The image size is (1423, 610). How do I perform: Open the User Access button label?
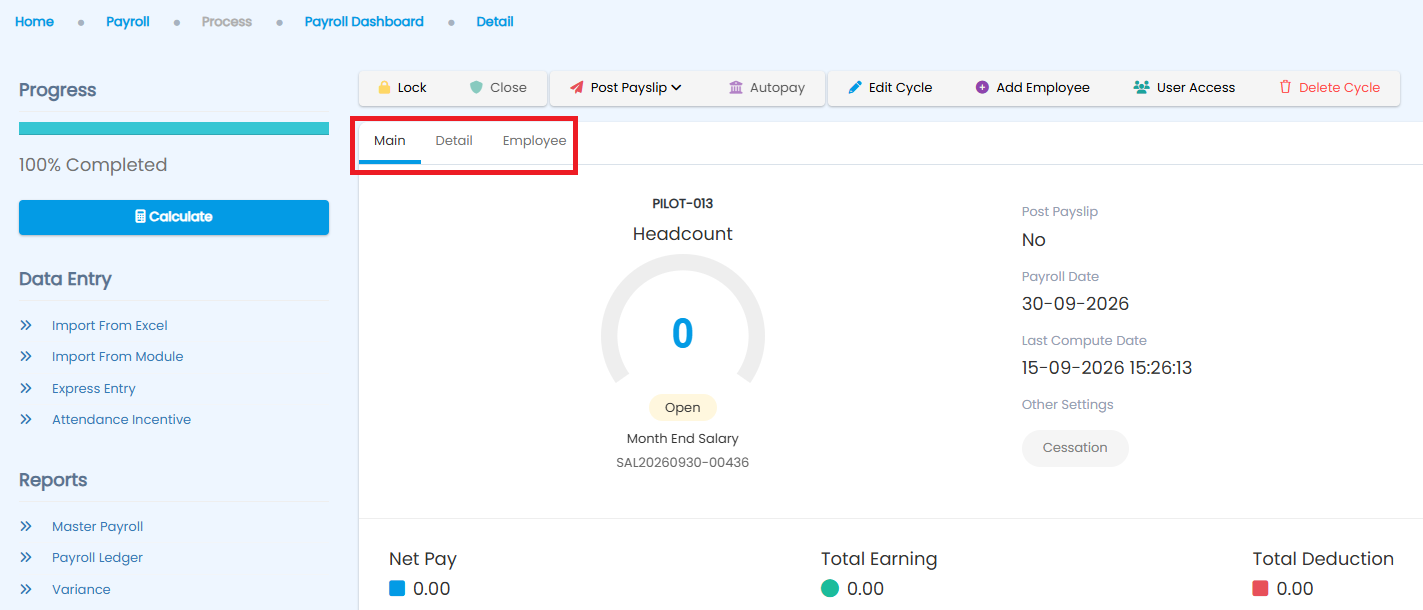click(1196, 88)
